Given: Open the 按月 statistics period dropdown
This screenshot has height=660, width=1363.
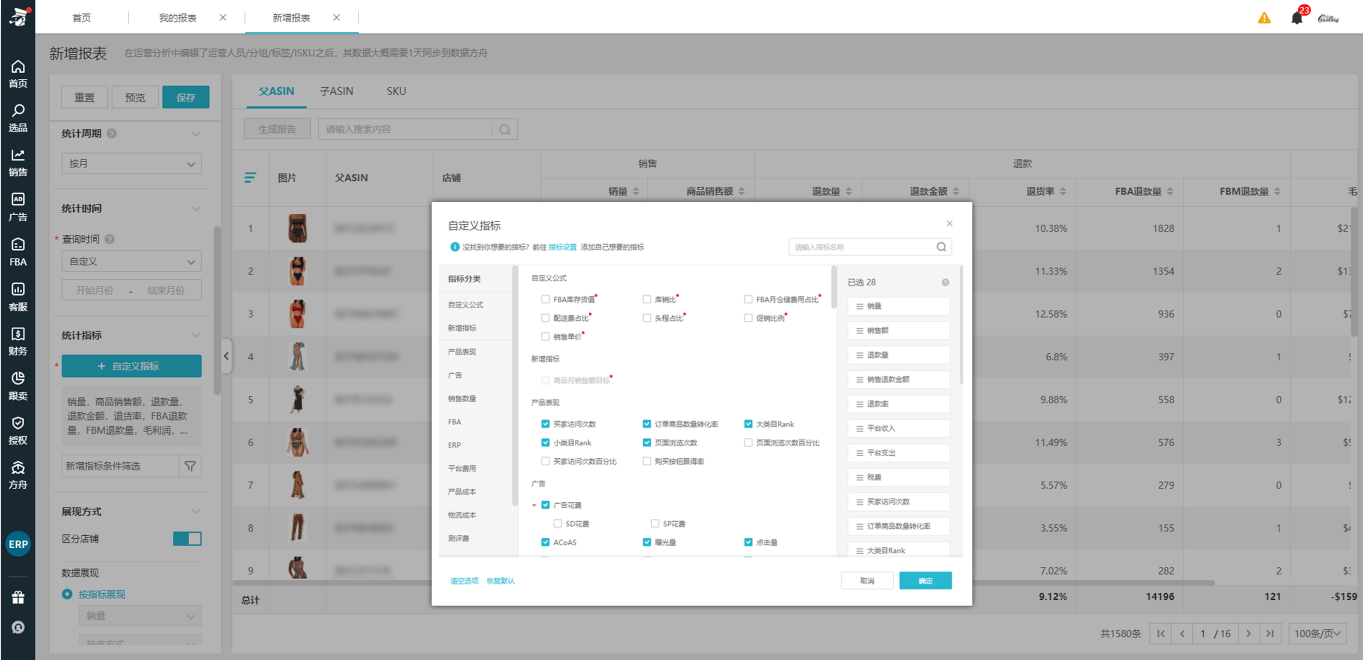Looking at the screenshot, I should pyautogui.click(x=131, y=163).
